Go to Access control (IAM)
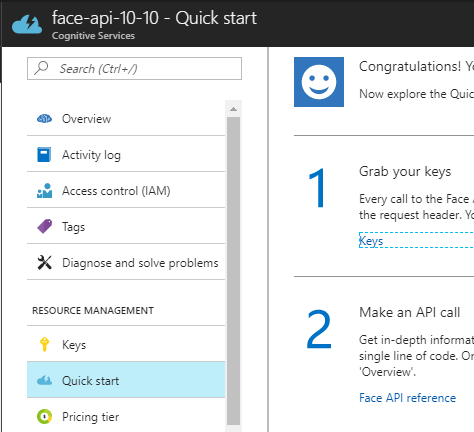This screenshot has height=432, width=474. pyautogui.click(x=126, y=190)
